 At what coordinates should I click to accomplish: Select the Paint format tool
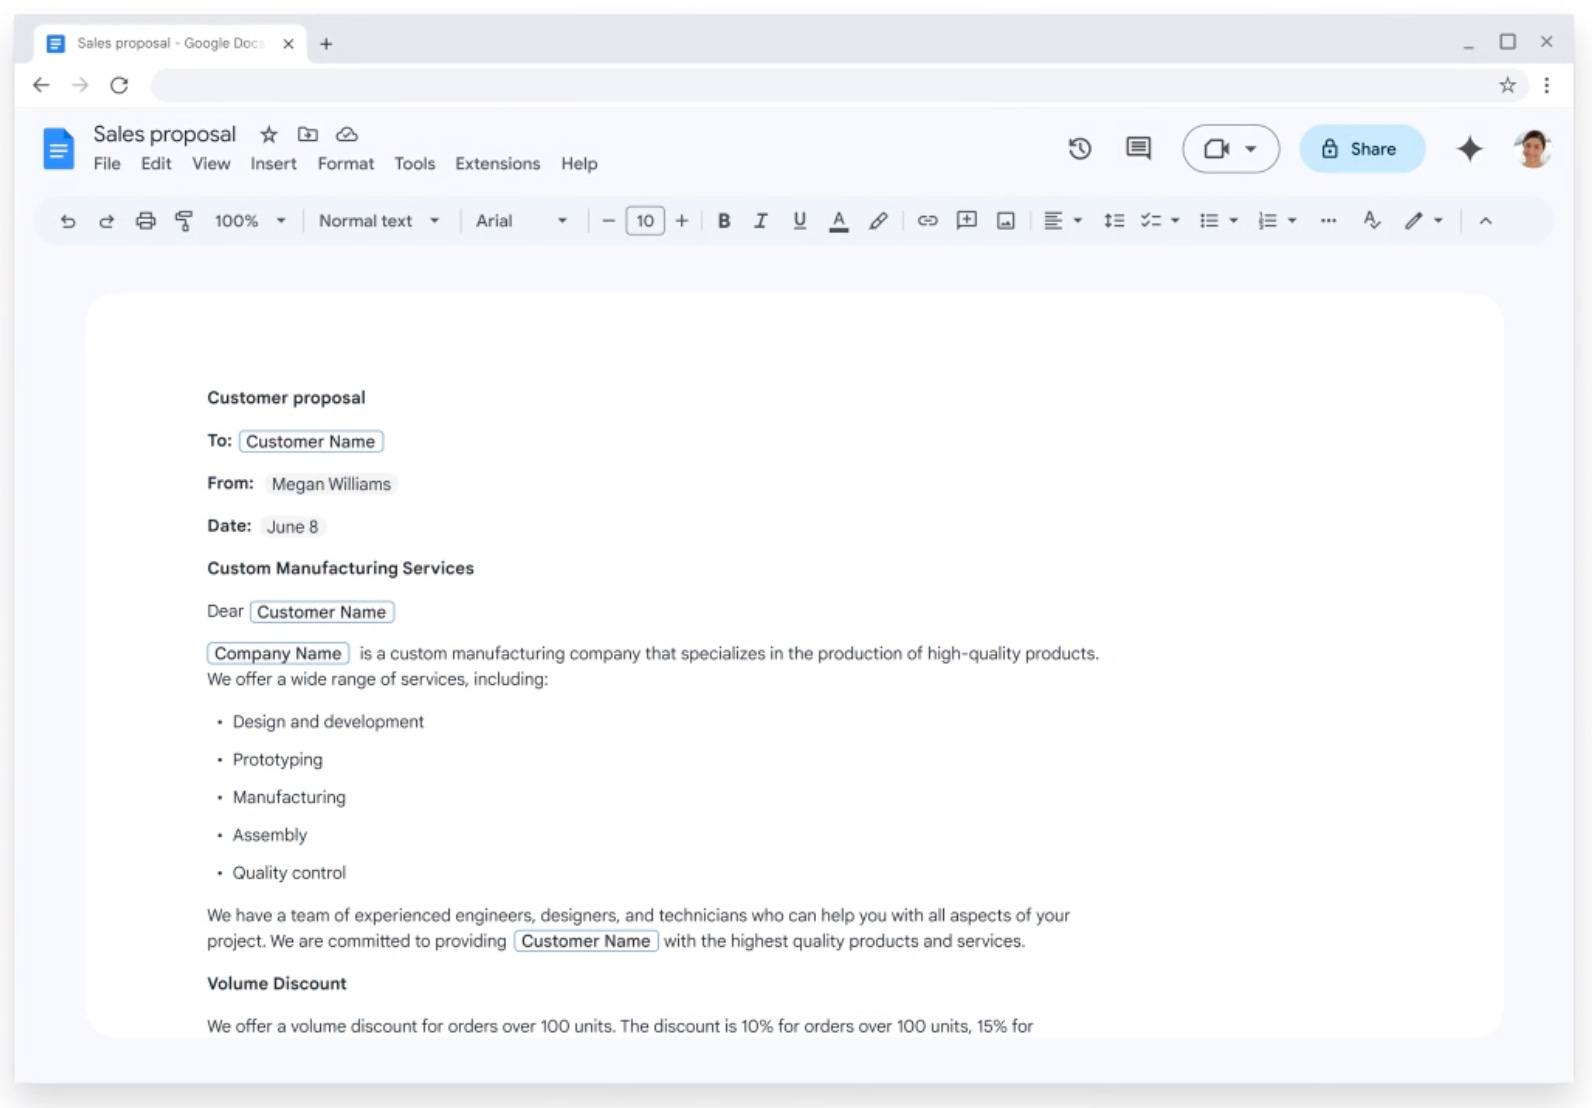184,221
